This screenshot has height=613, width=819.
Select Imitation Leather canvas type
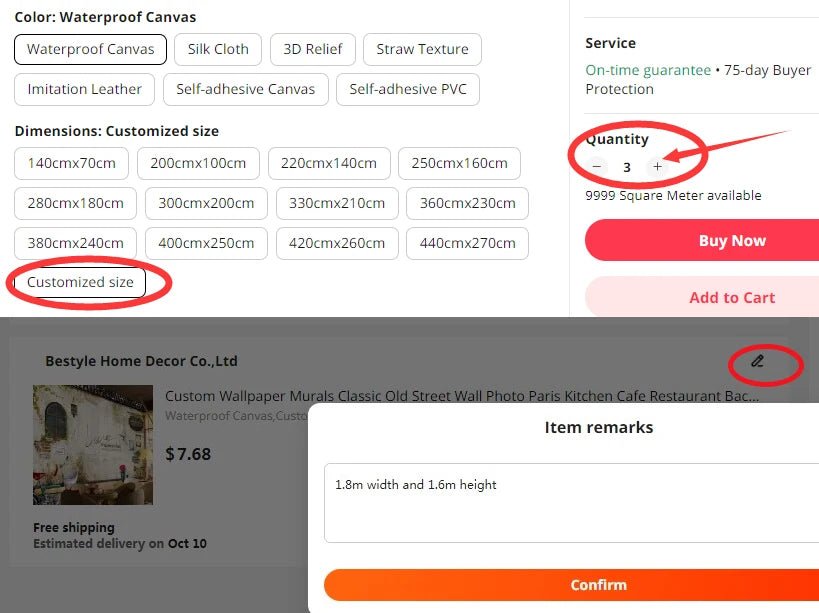click(x=83, y=89)
